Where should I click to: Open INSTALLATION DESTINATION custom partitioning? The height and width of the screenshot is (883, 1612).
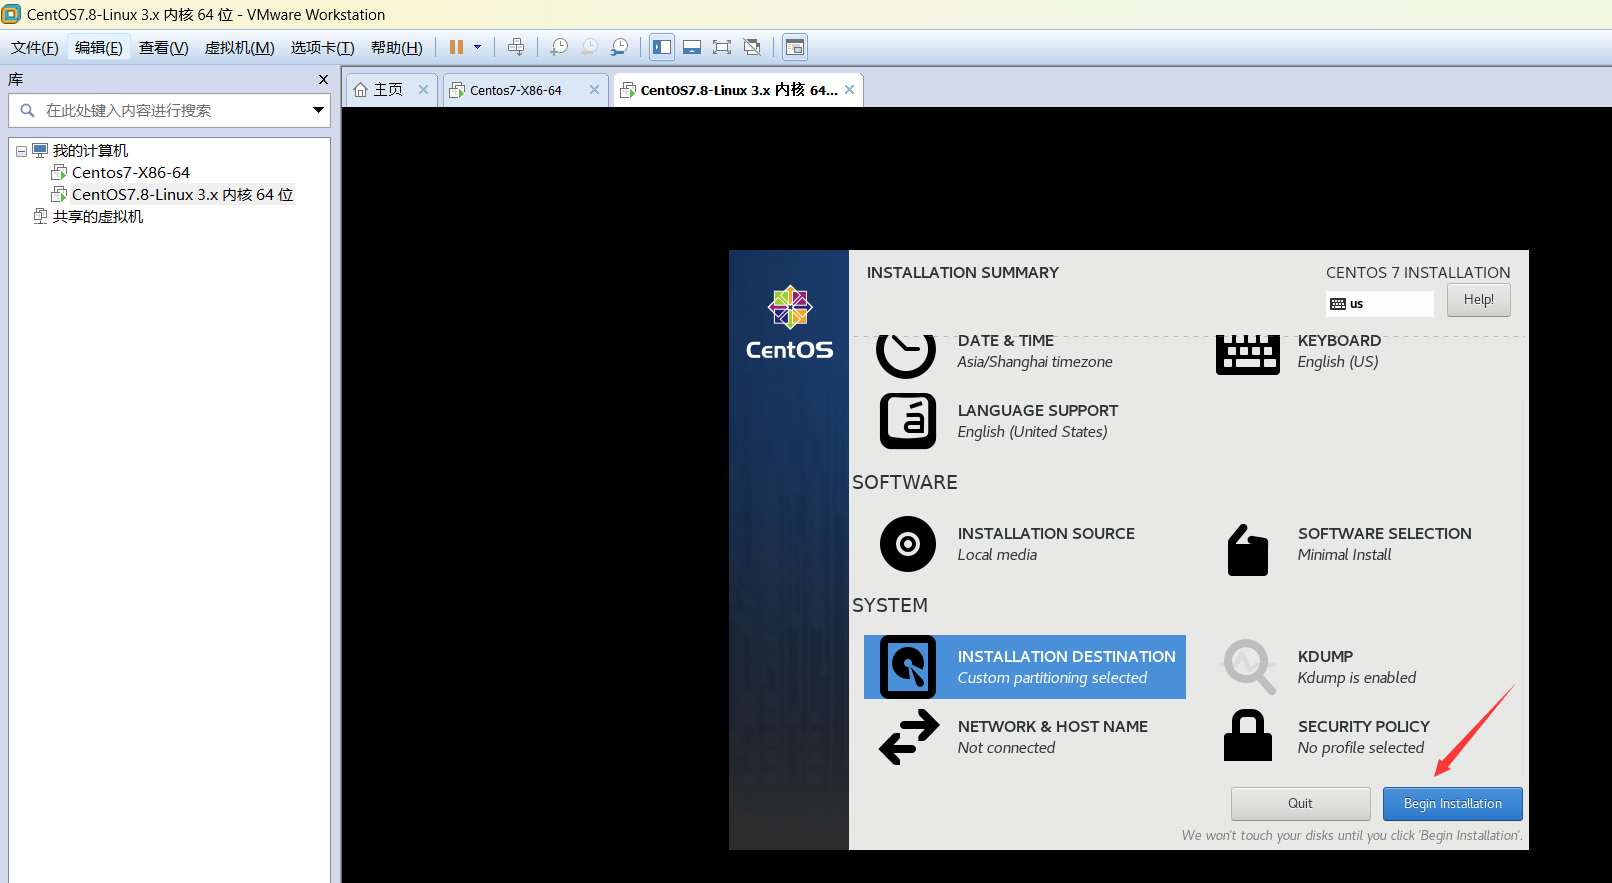(x=1025, y=667)
